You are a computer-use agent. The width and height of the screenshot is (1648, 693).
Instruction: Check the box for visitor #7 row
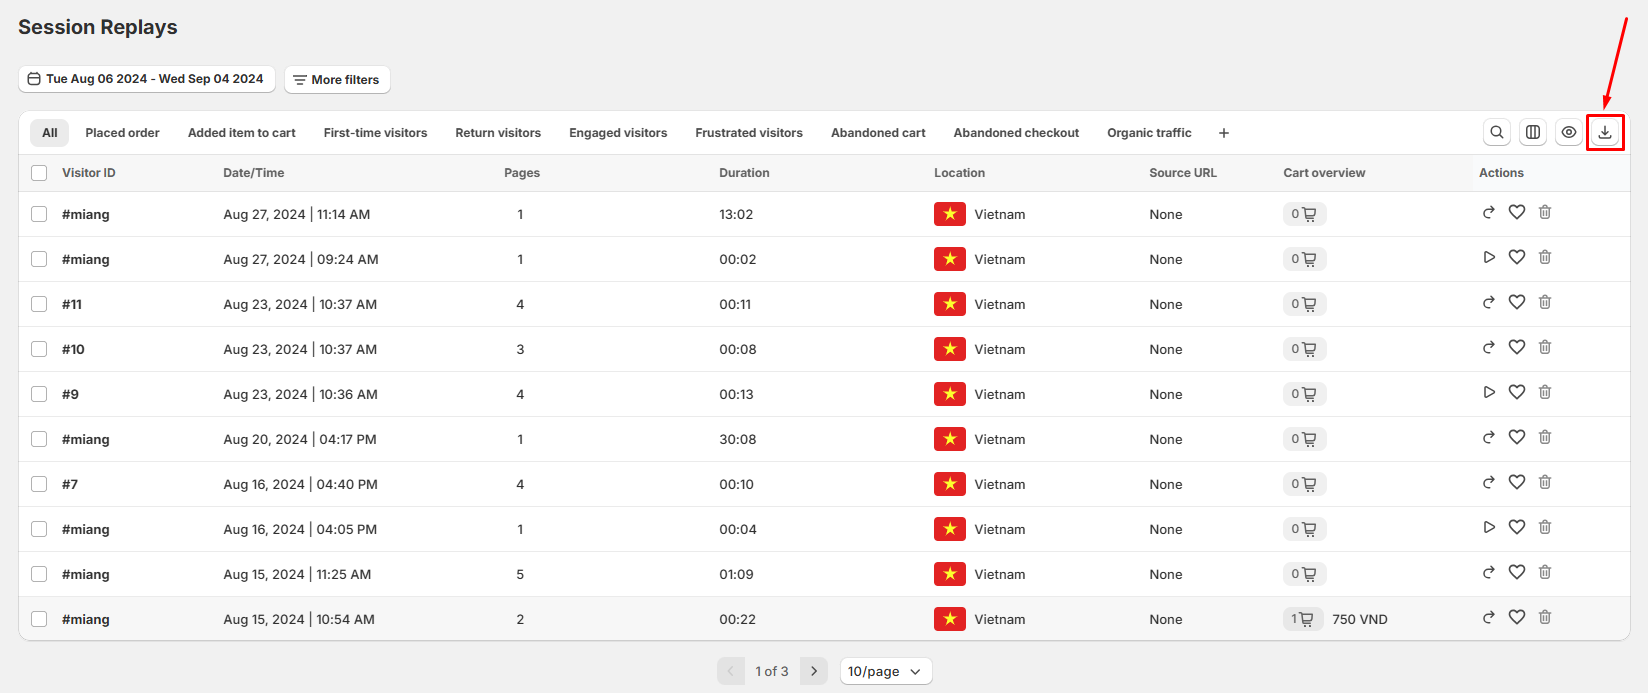point(39,484)
